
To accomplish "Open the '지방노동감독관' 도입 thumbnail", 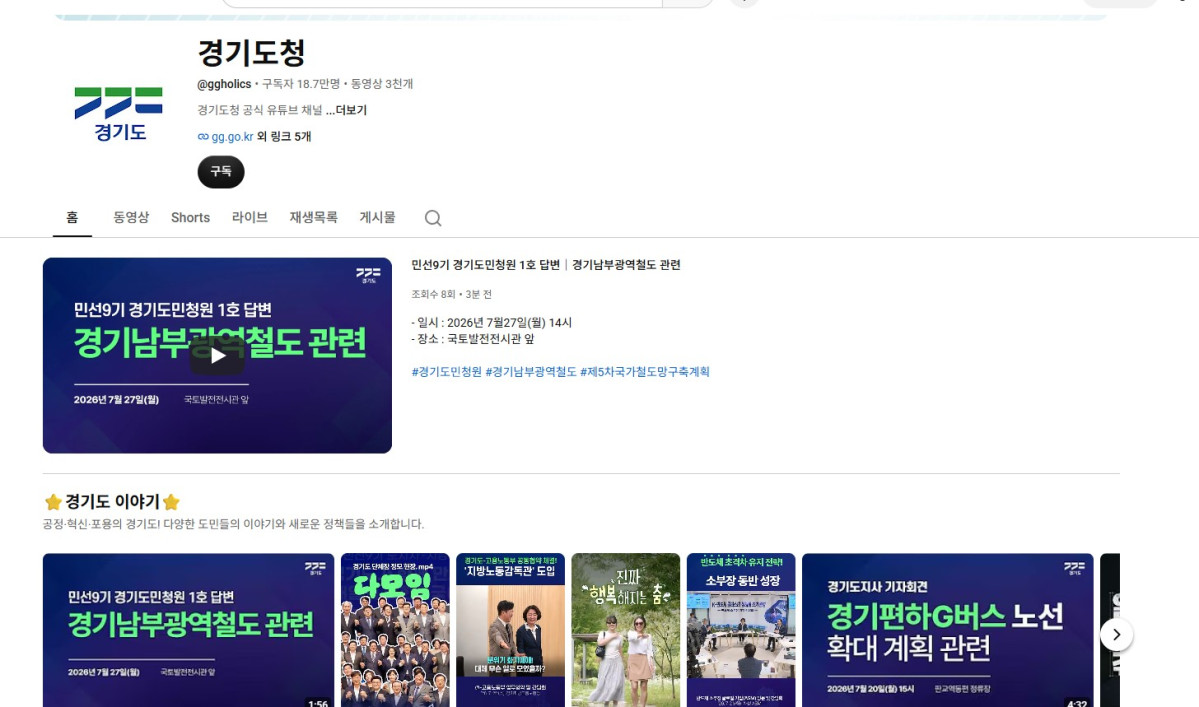I will tap(511, 630).
